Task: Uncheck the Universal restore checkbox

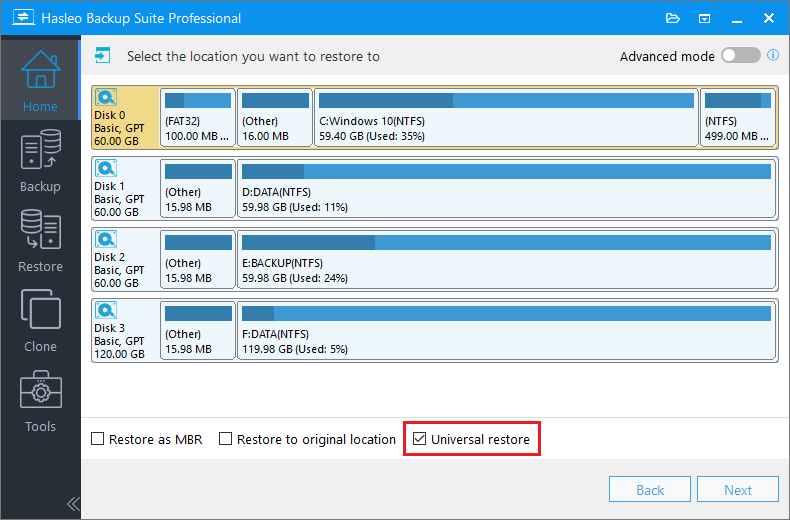Action: click(419, 439)
